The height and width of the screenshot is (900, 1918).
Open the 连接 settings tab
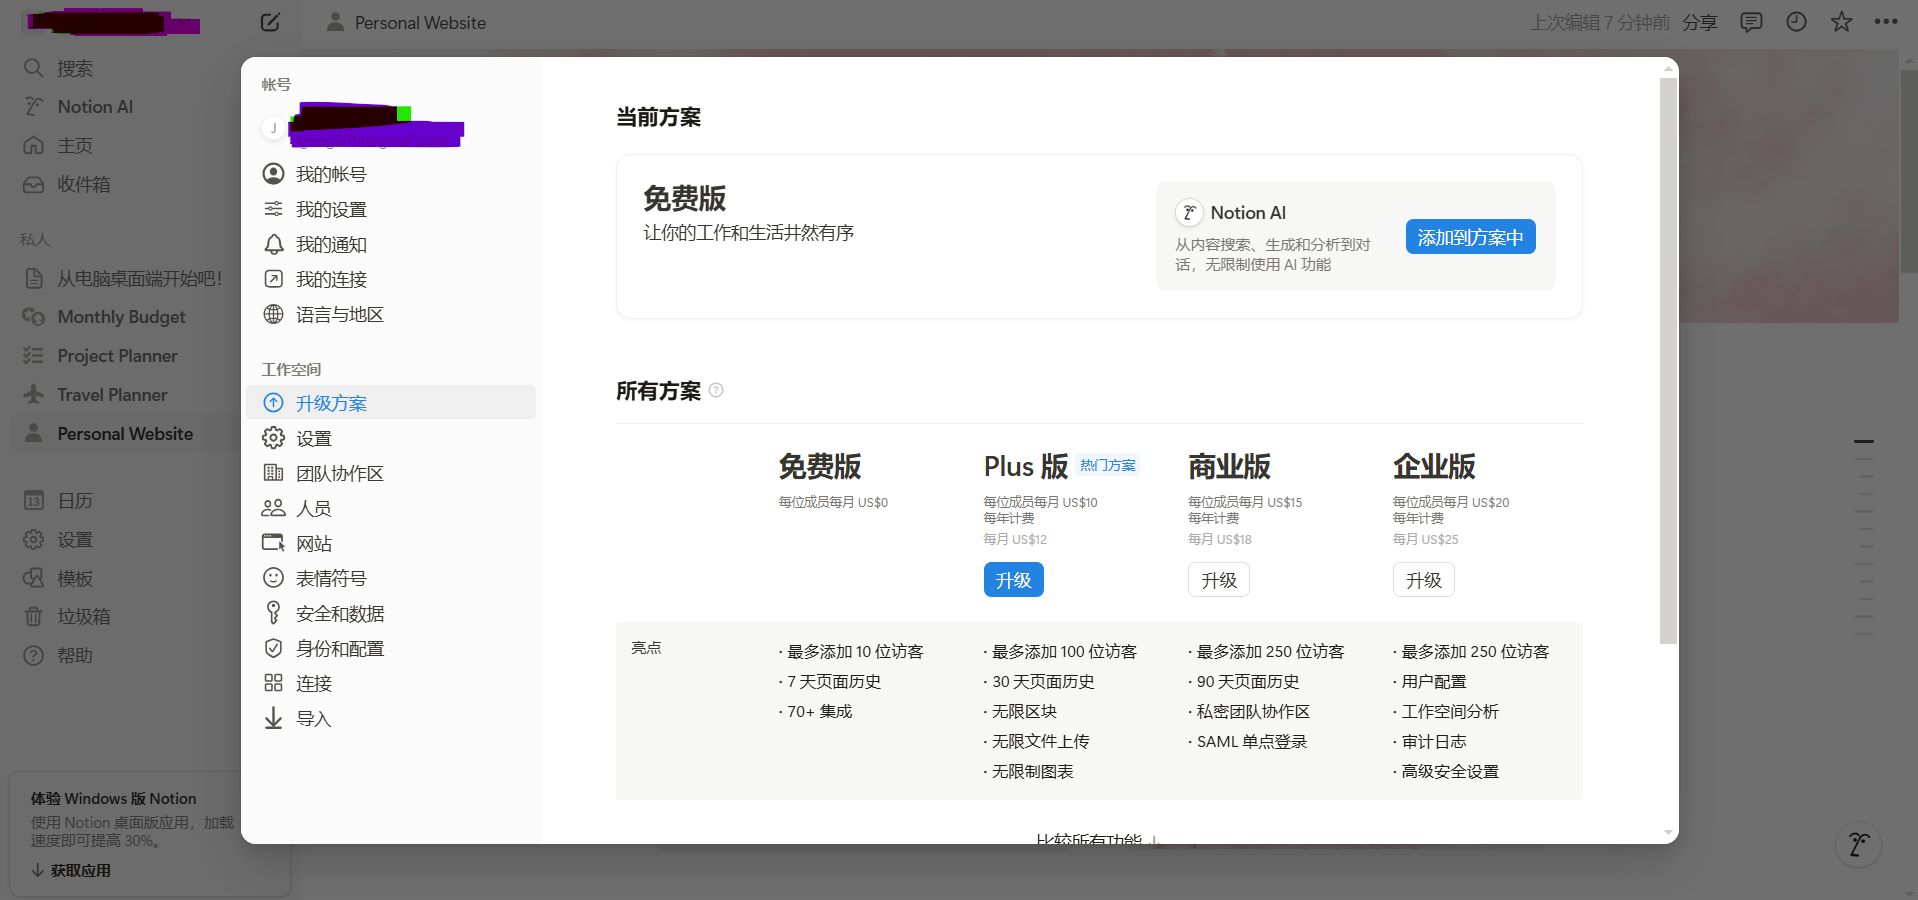[391, 683]
